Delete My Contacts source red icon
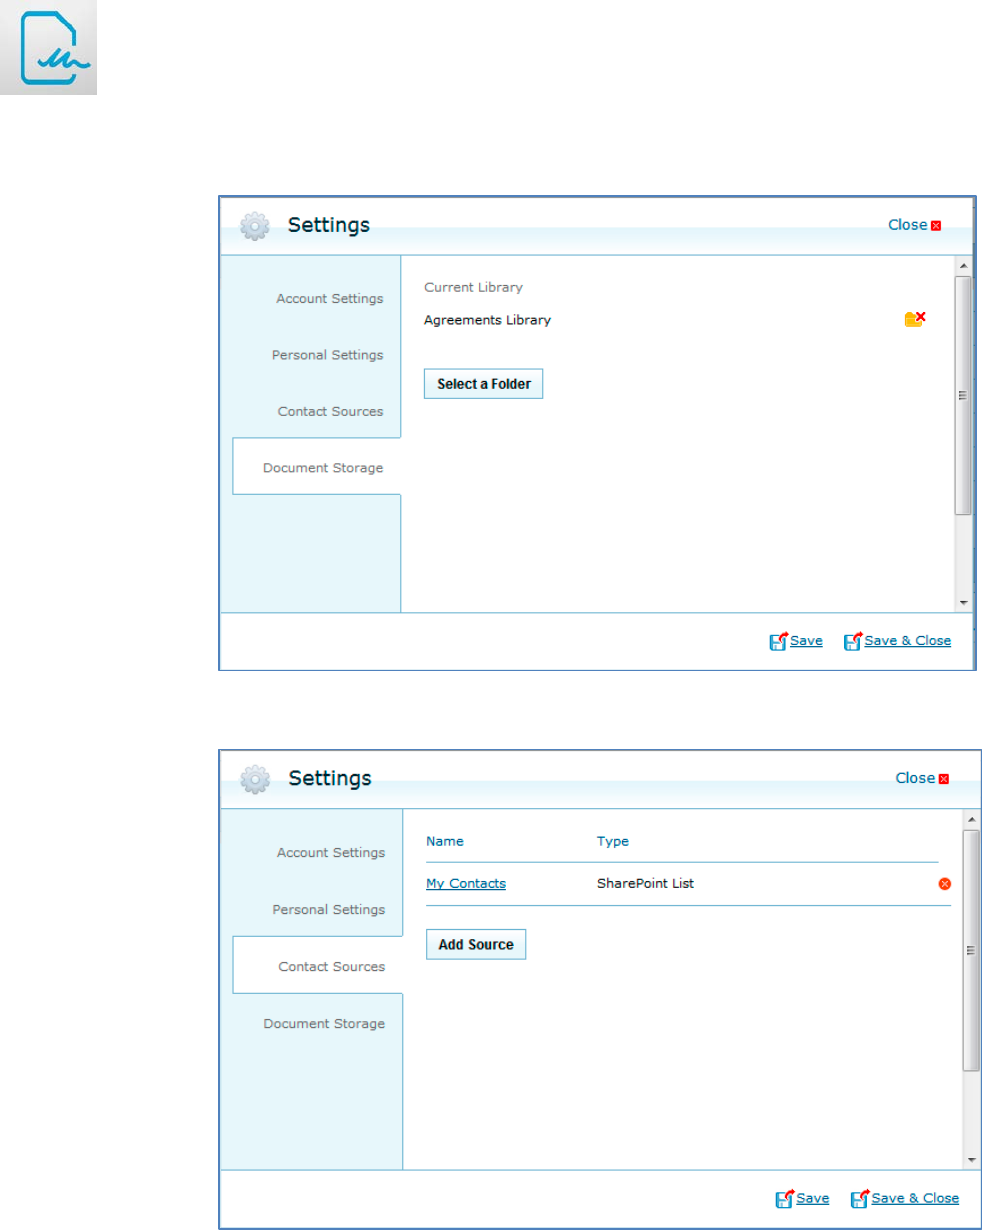Screen dimensions: 982x1230 pos(944,884)
